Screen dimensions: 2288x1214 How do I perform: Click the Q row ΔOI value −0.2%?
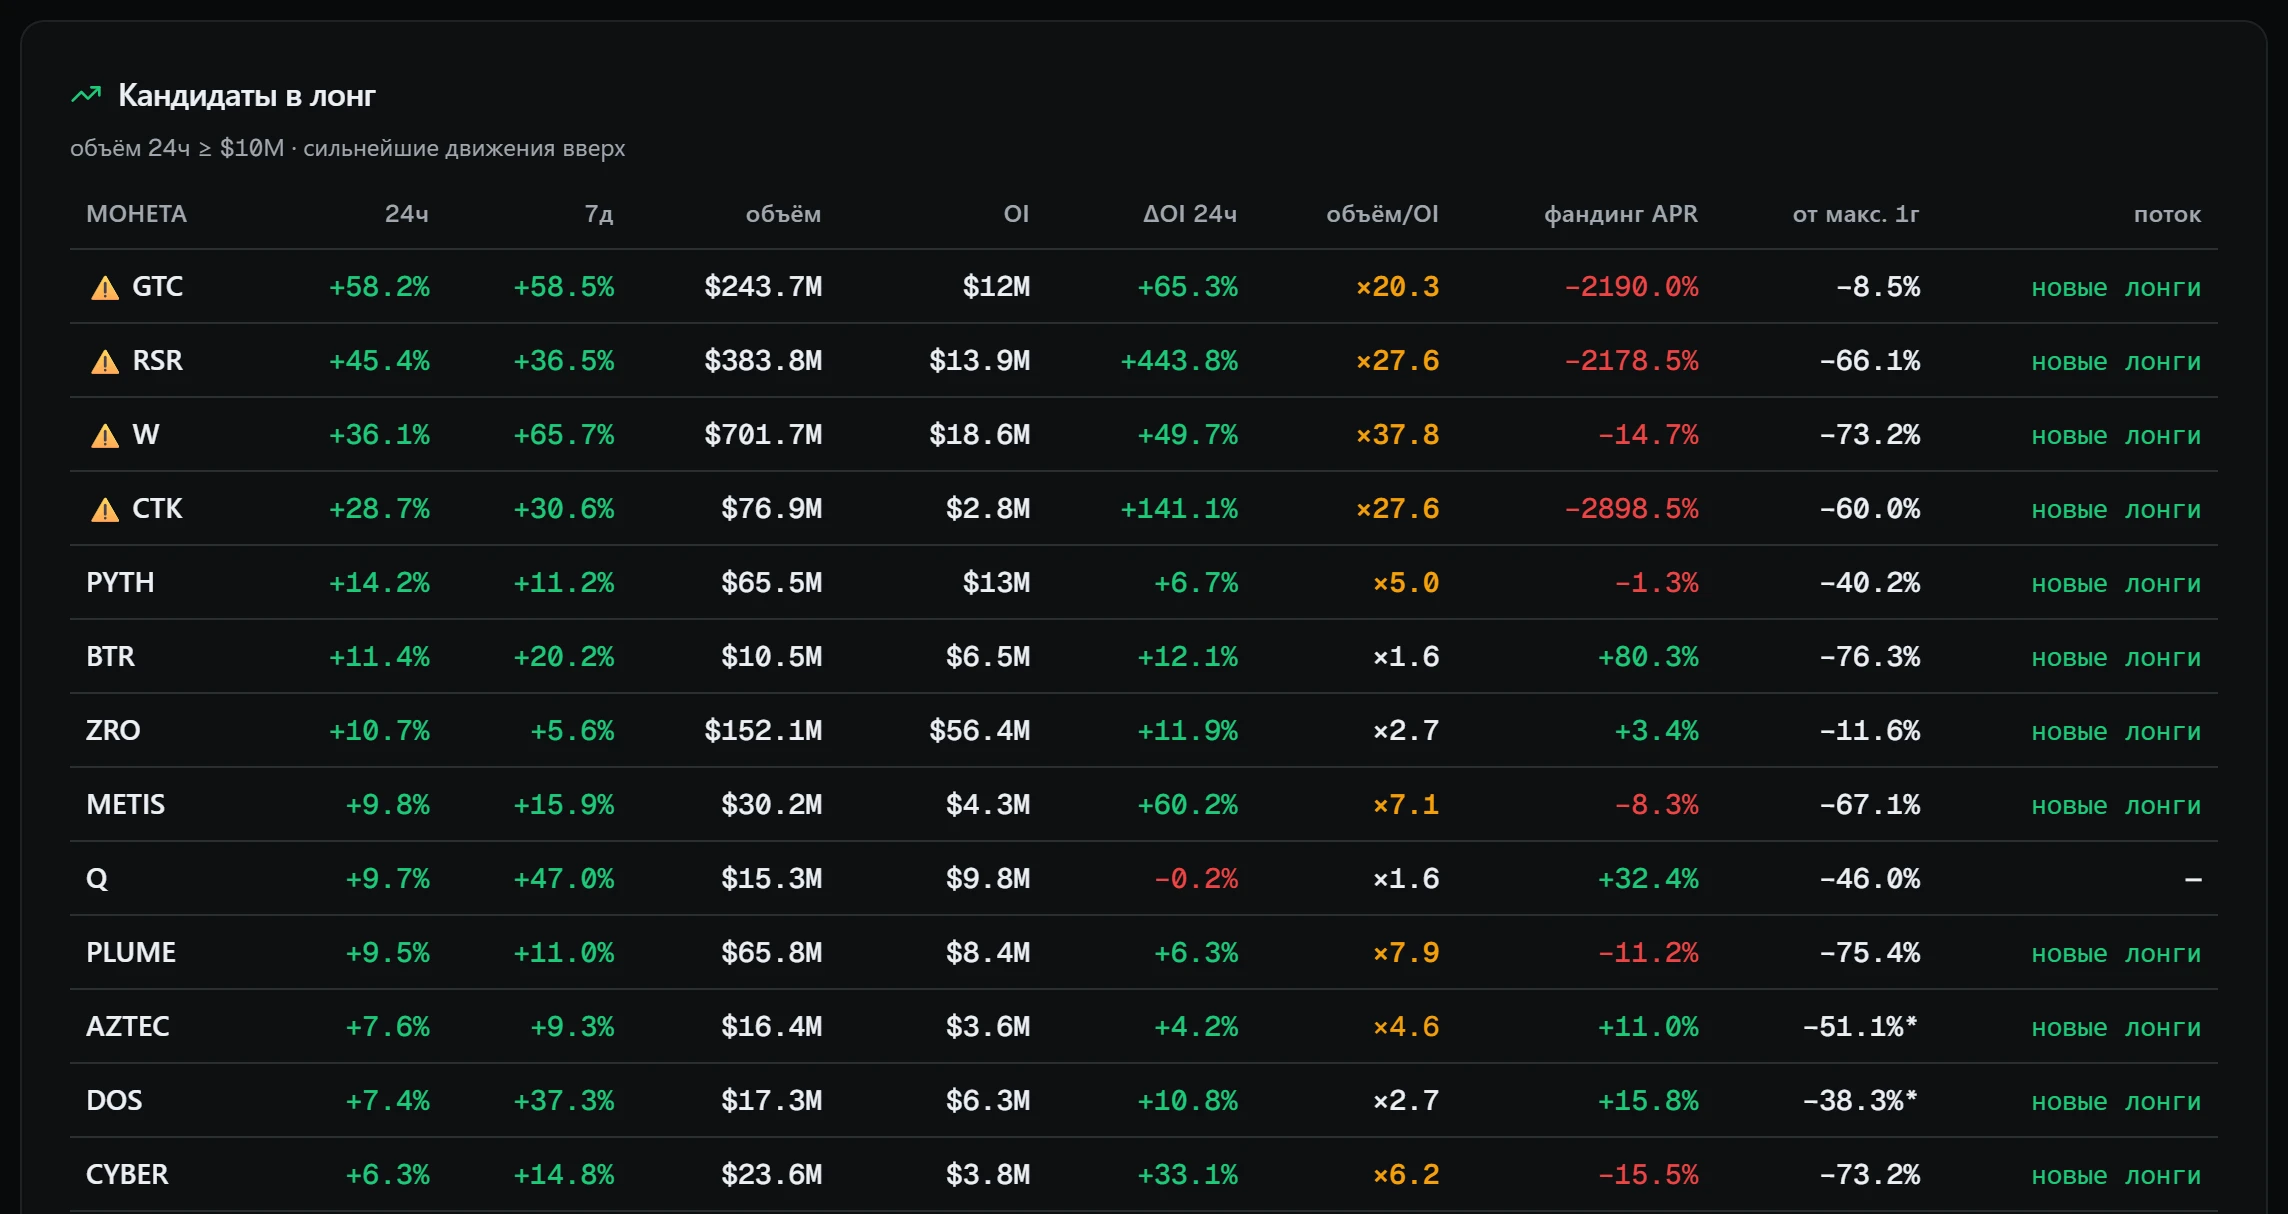click(1196, 879)
